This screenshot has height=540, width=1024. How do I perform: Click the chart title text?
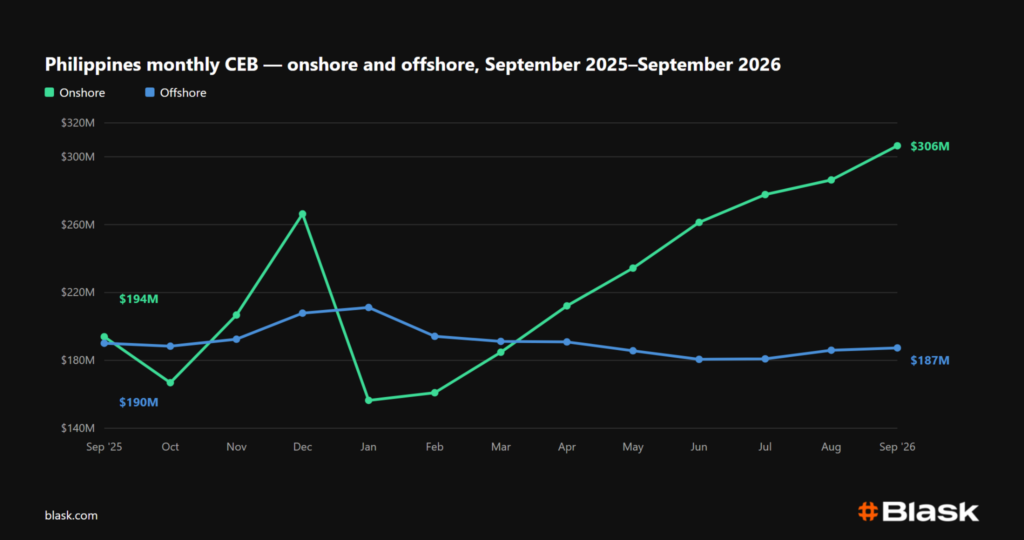click(413, 65)
